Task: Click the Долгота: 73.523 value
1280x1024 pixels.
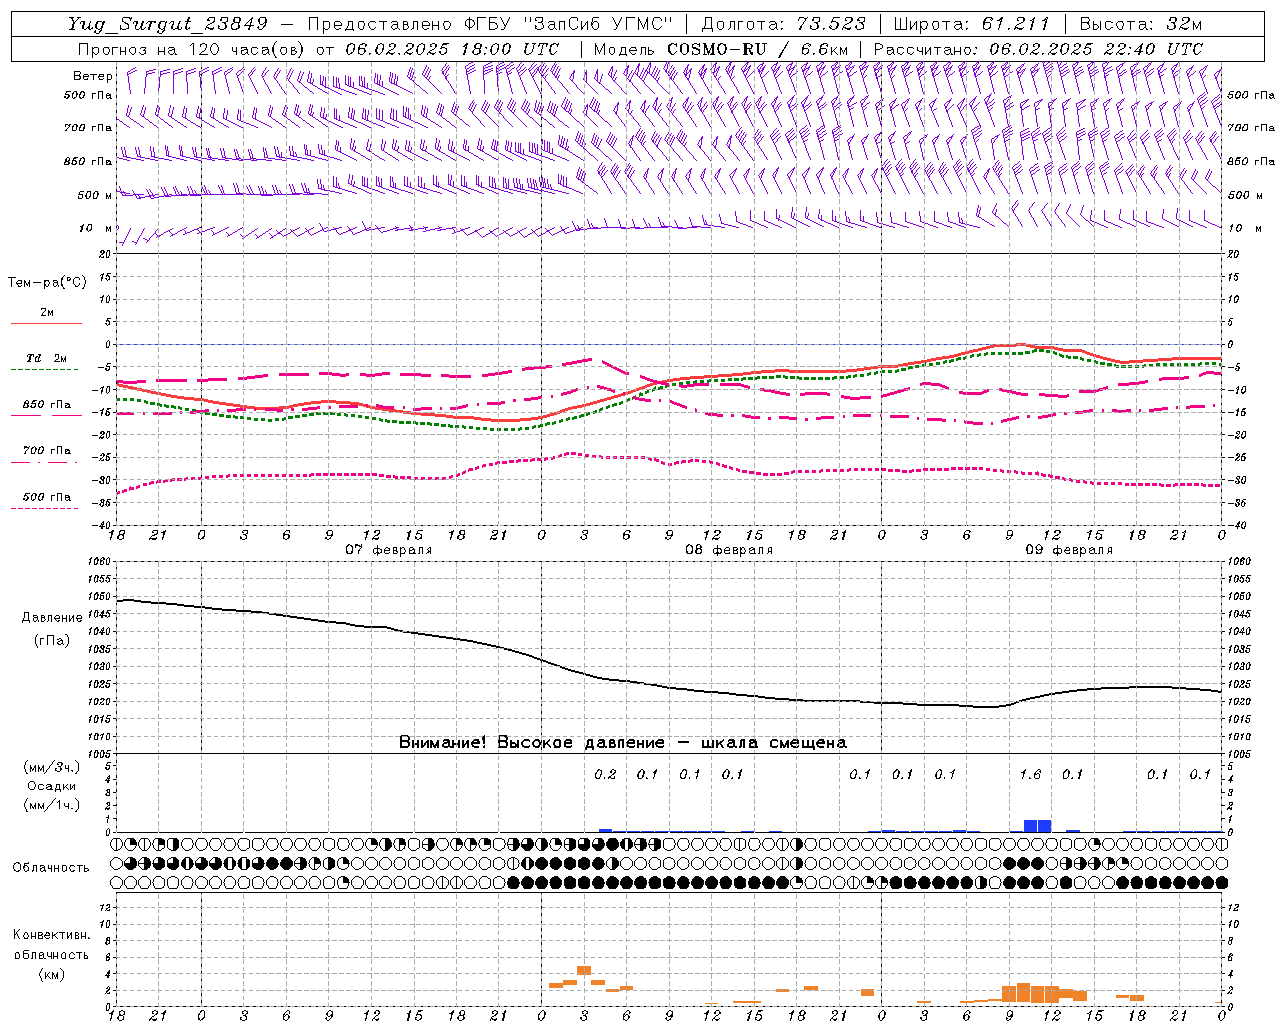Action: click(x=782, y=24)
